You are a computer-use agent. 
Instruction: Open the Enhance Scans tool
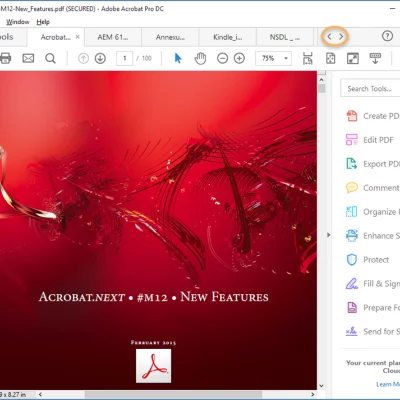pos(373,236)
